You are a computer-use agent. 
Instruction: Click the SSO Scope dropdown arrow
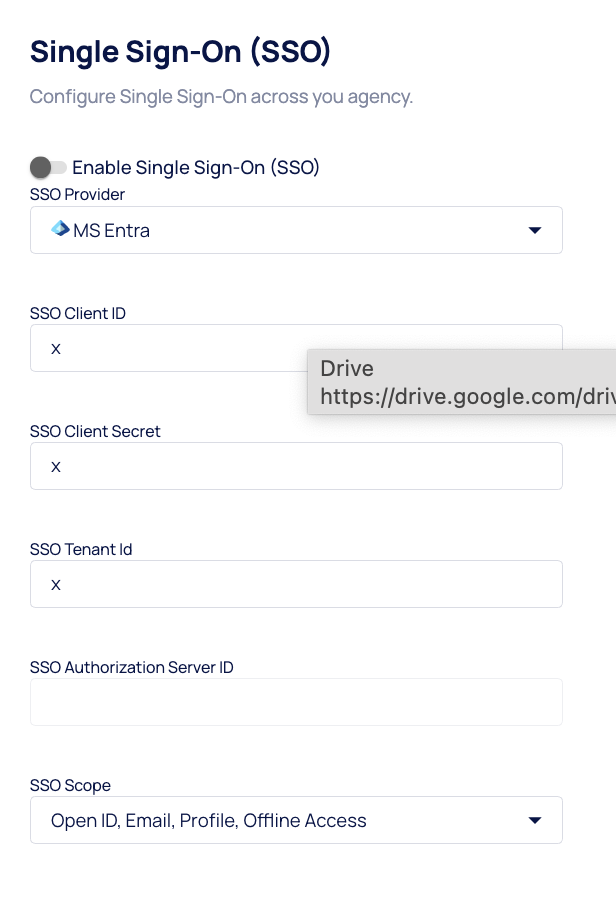[534, 821]
